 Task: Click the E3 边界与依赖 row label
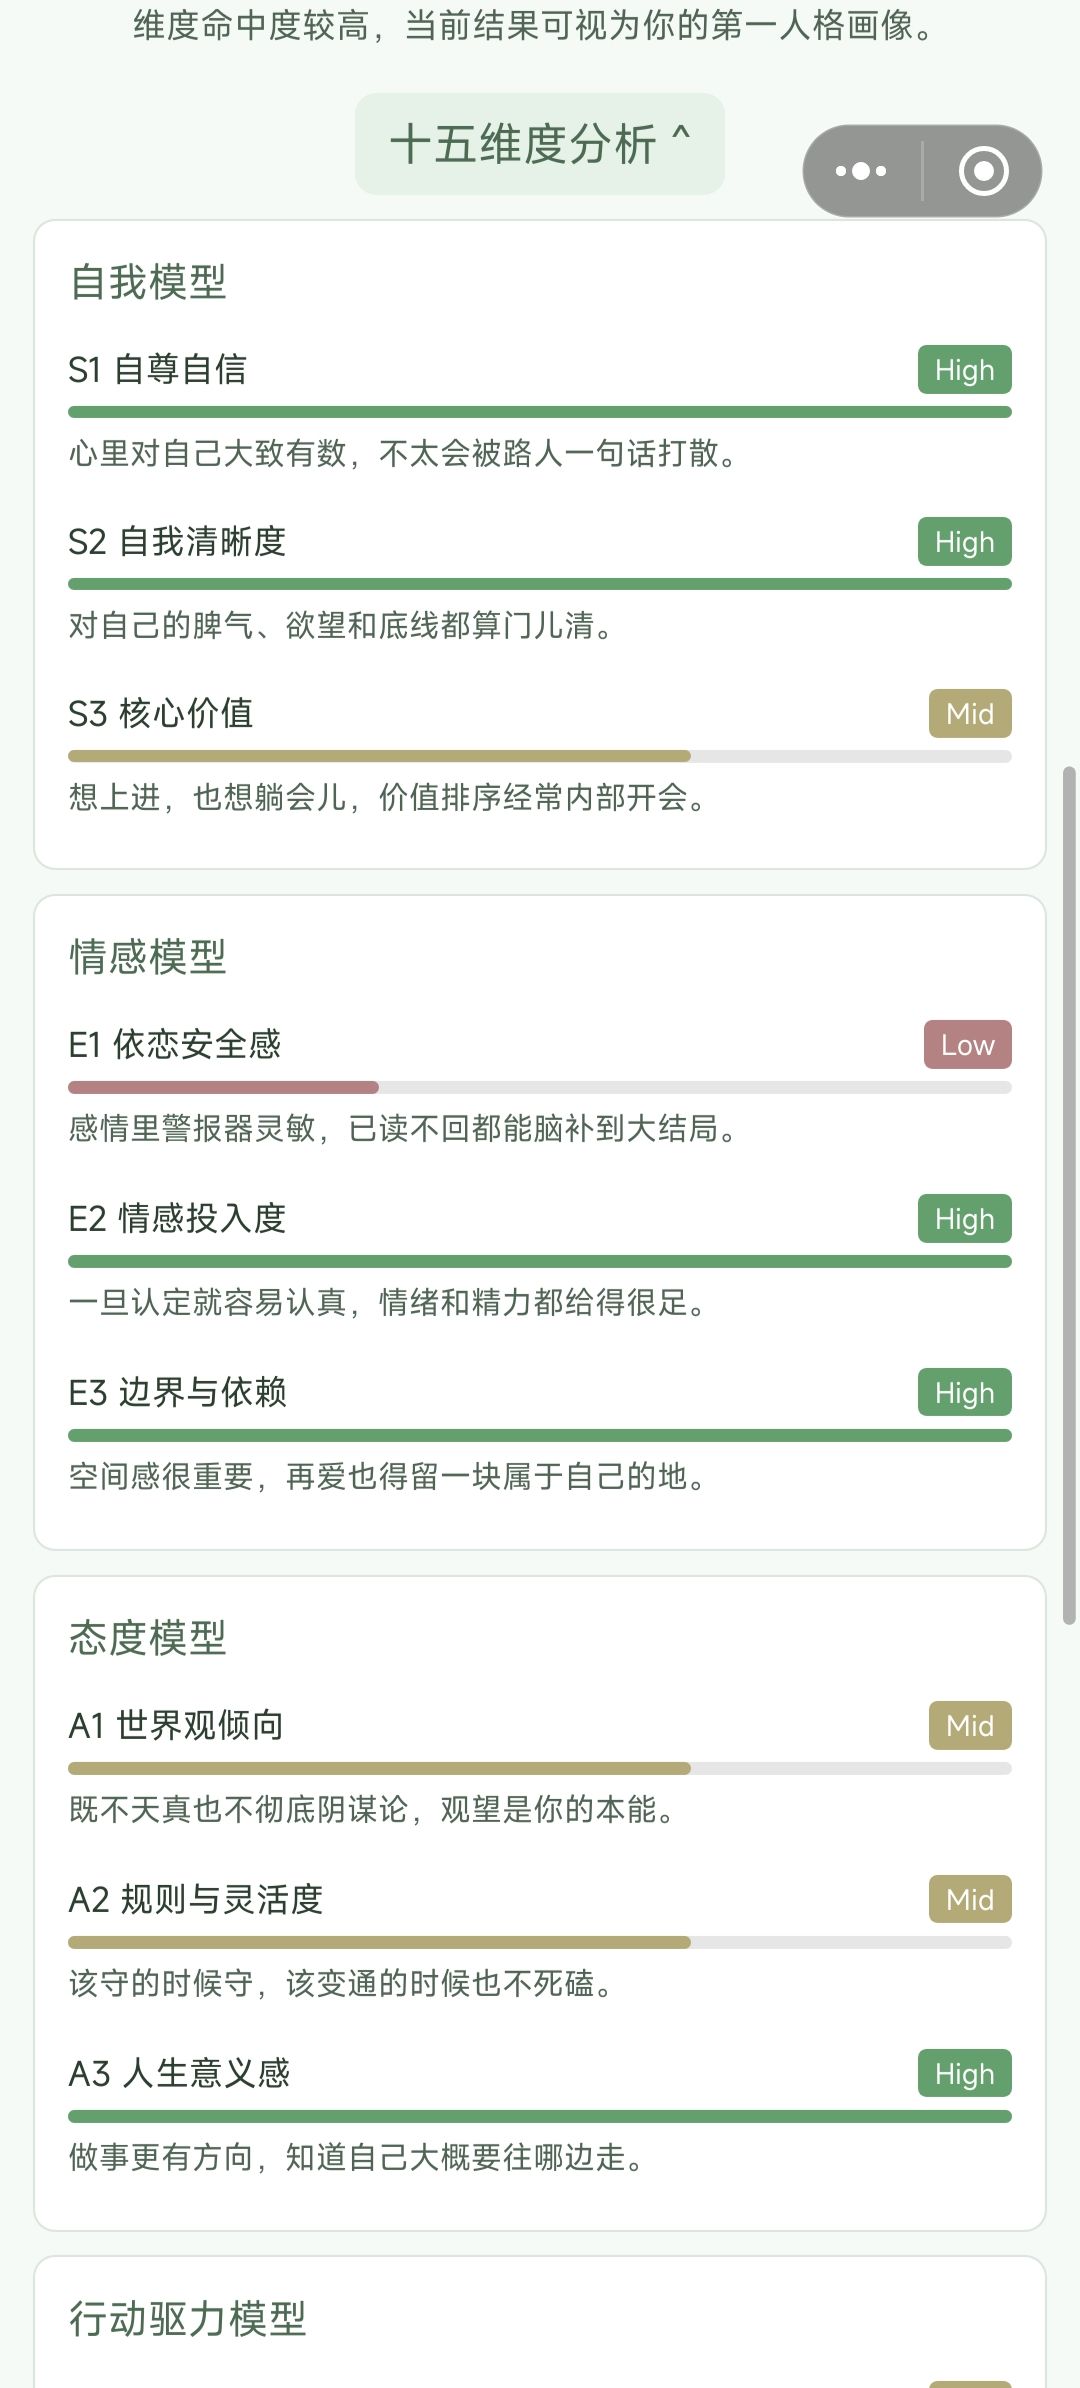point(178,1392)
